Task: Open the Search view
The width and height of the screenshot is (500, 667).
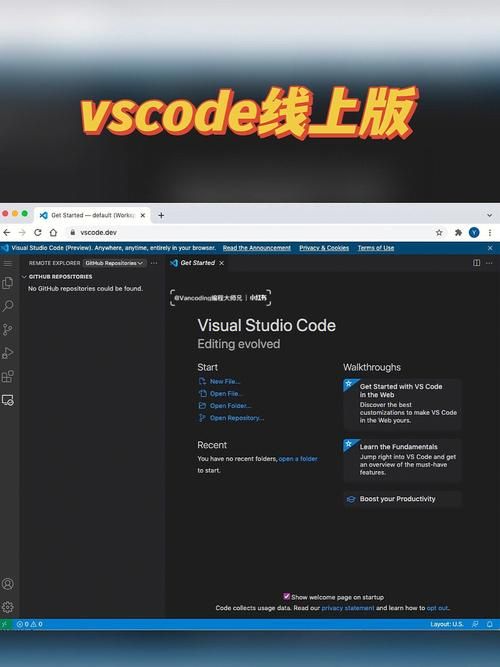Action: click(x=8, y=306)
